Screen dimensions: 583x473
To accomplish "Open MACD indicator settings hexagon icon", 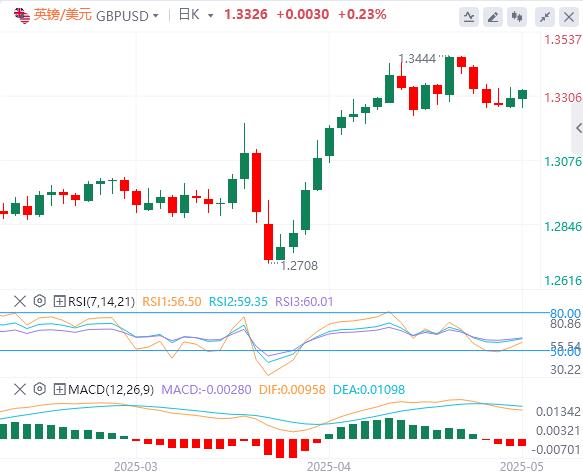I will 39,389.
